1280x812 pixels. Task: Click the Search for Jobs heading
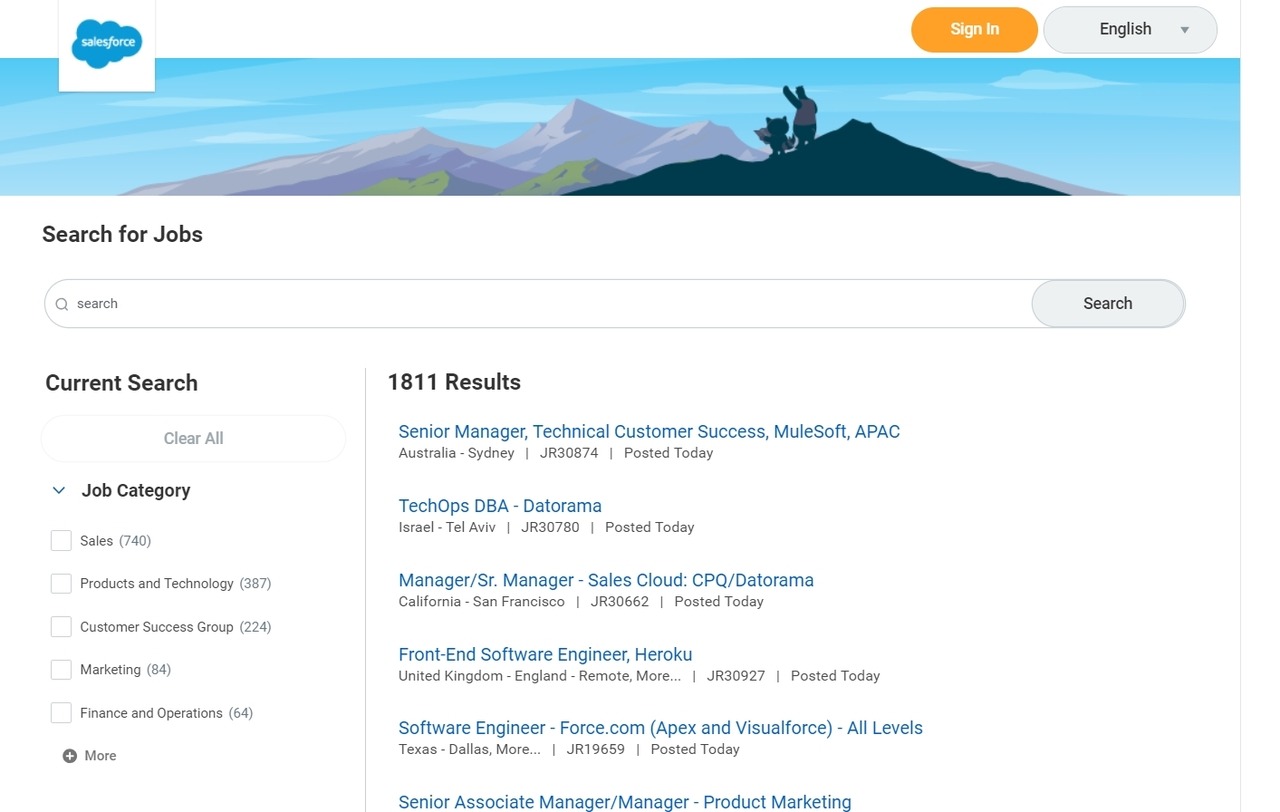coord(122,234)
